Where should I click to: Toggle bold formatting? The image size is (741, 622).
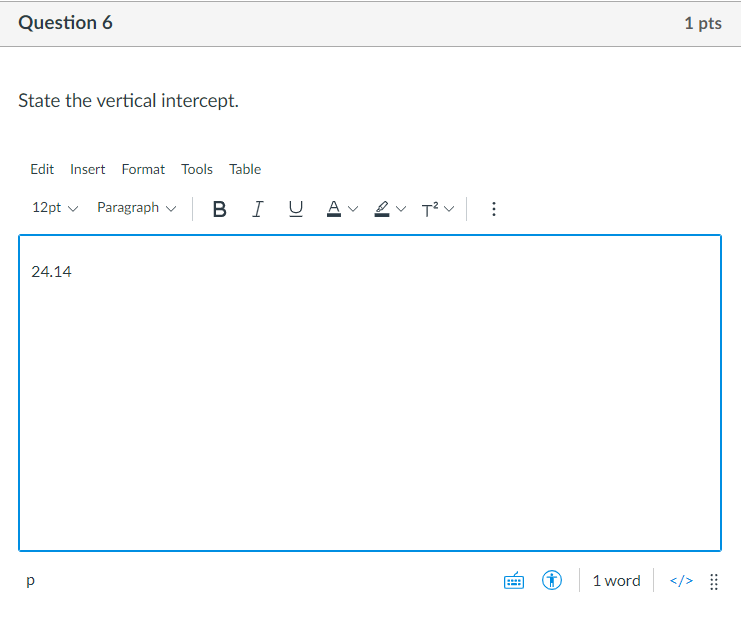coord(219,208)
